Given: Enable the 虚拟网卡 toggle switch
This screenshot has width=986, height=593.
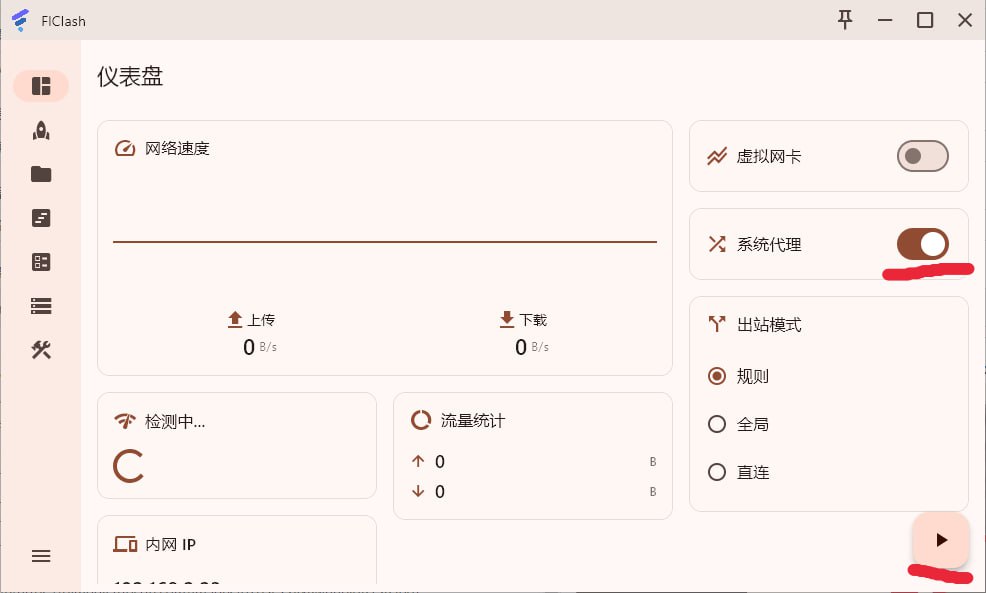Looking at the screenshot, I should coord(922,156).
